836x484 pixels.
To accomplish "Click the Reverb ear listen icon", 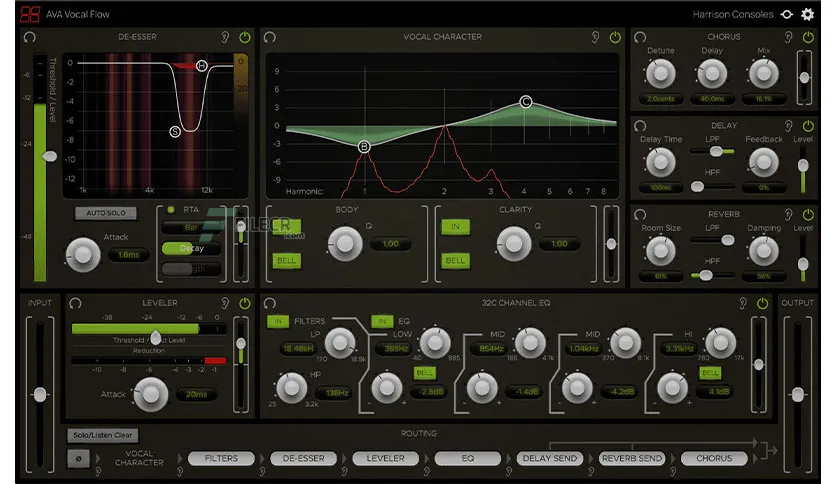I will pos(788,214).
